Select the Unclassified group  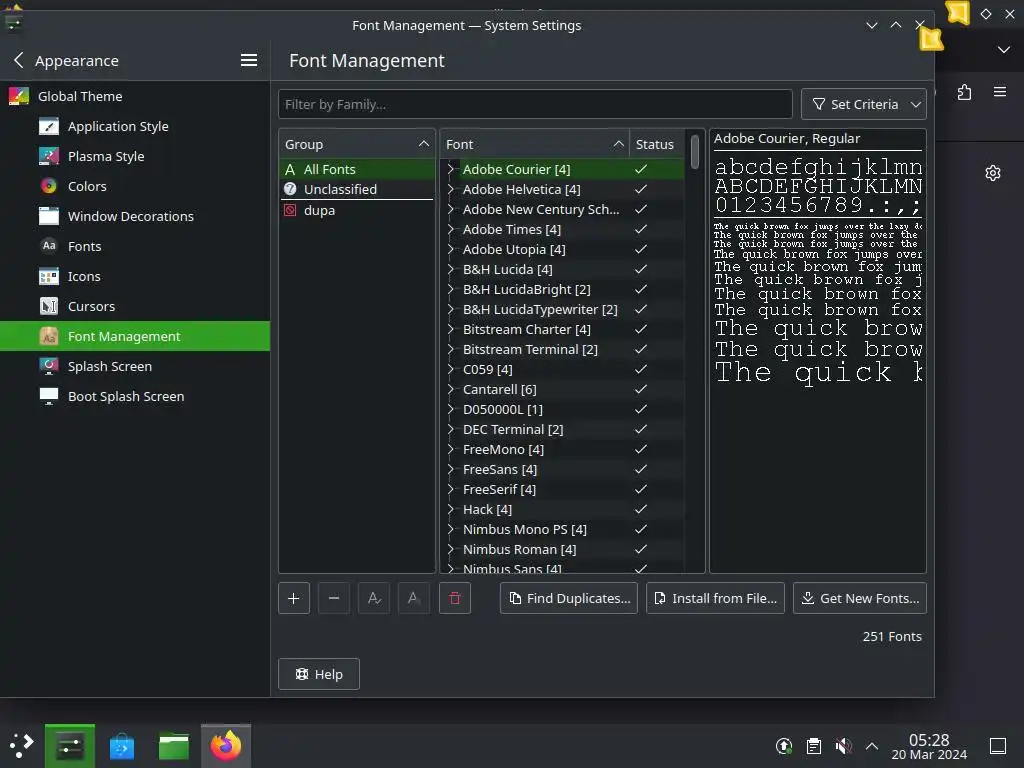357,189
